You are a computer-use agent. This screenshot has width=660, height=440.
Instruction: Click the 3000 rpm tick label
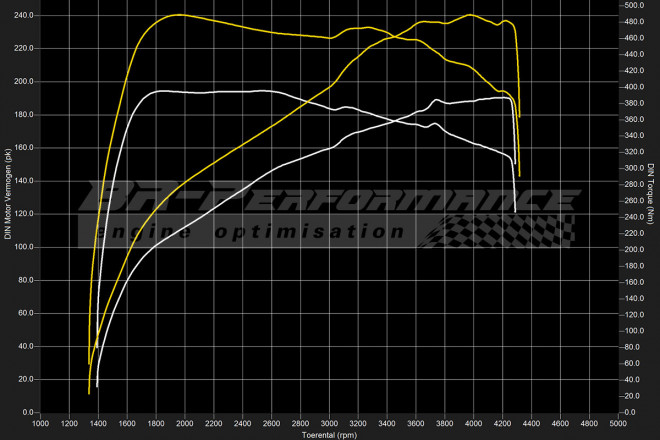[x=329, y=424]
